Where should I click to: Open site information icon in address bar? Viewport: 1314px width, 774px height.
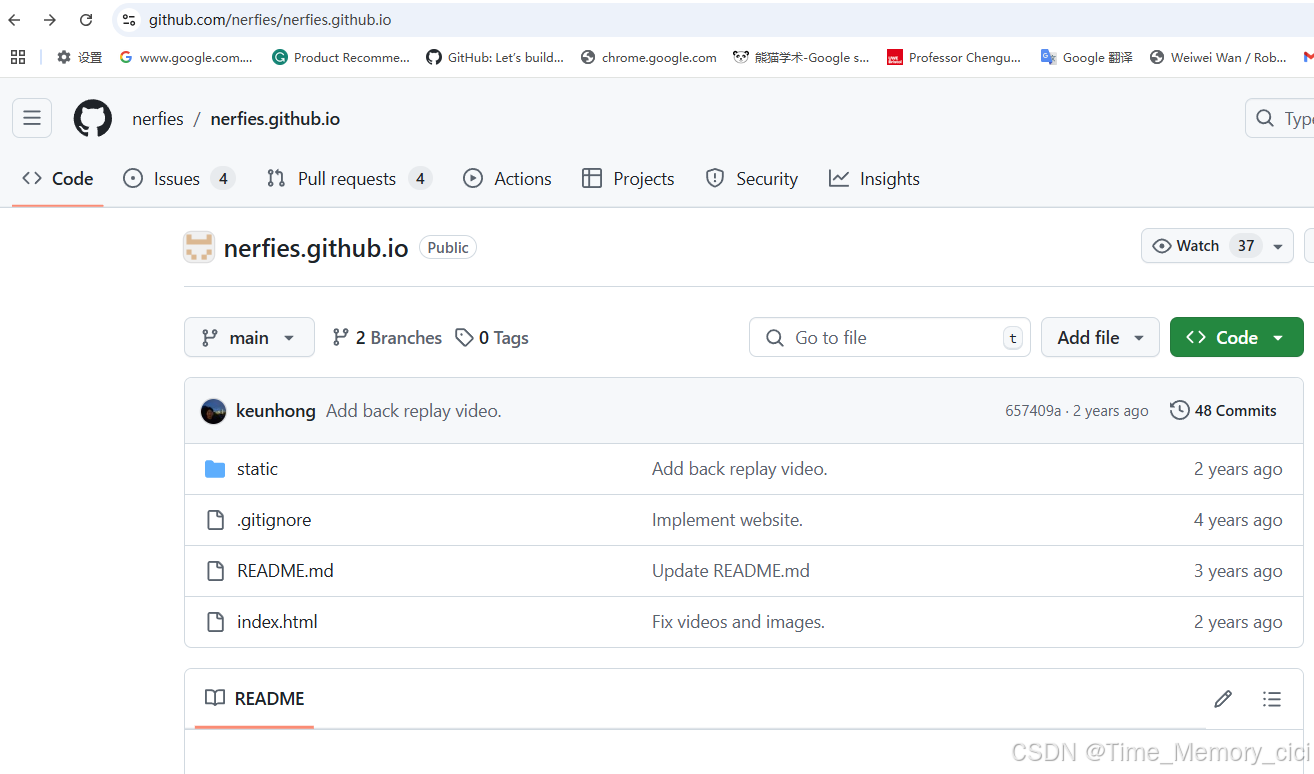(x=128, y=20)
